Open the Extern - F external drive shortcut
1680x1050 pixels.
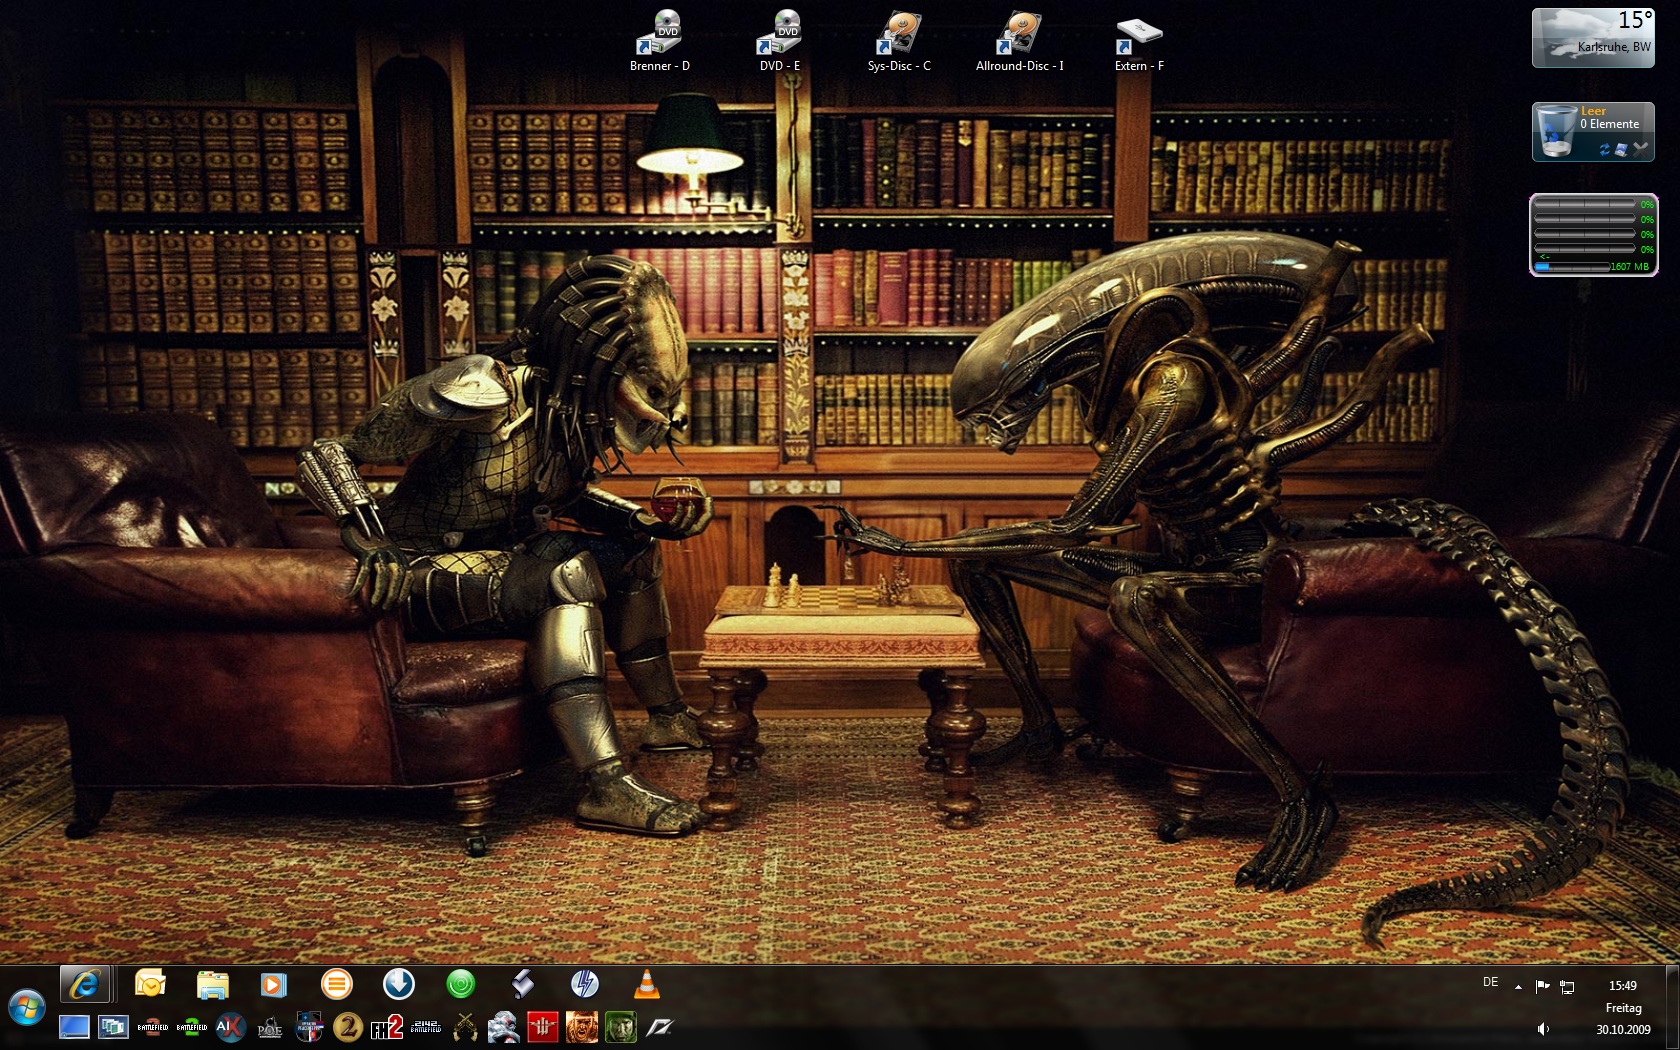1139,42
